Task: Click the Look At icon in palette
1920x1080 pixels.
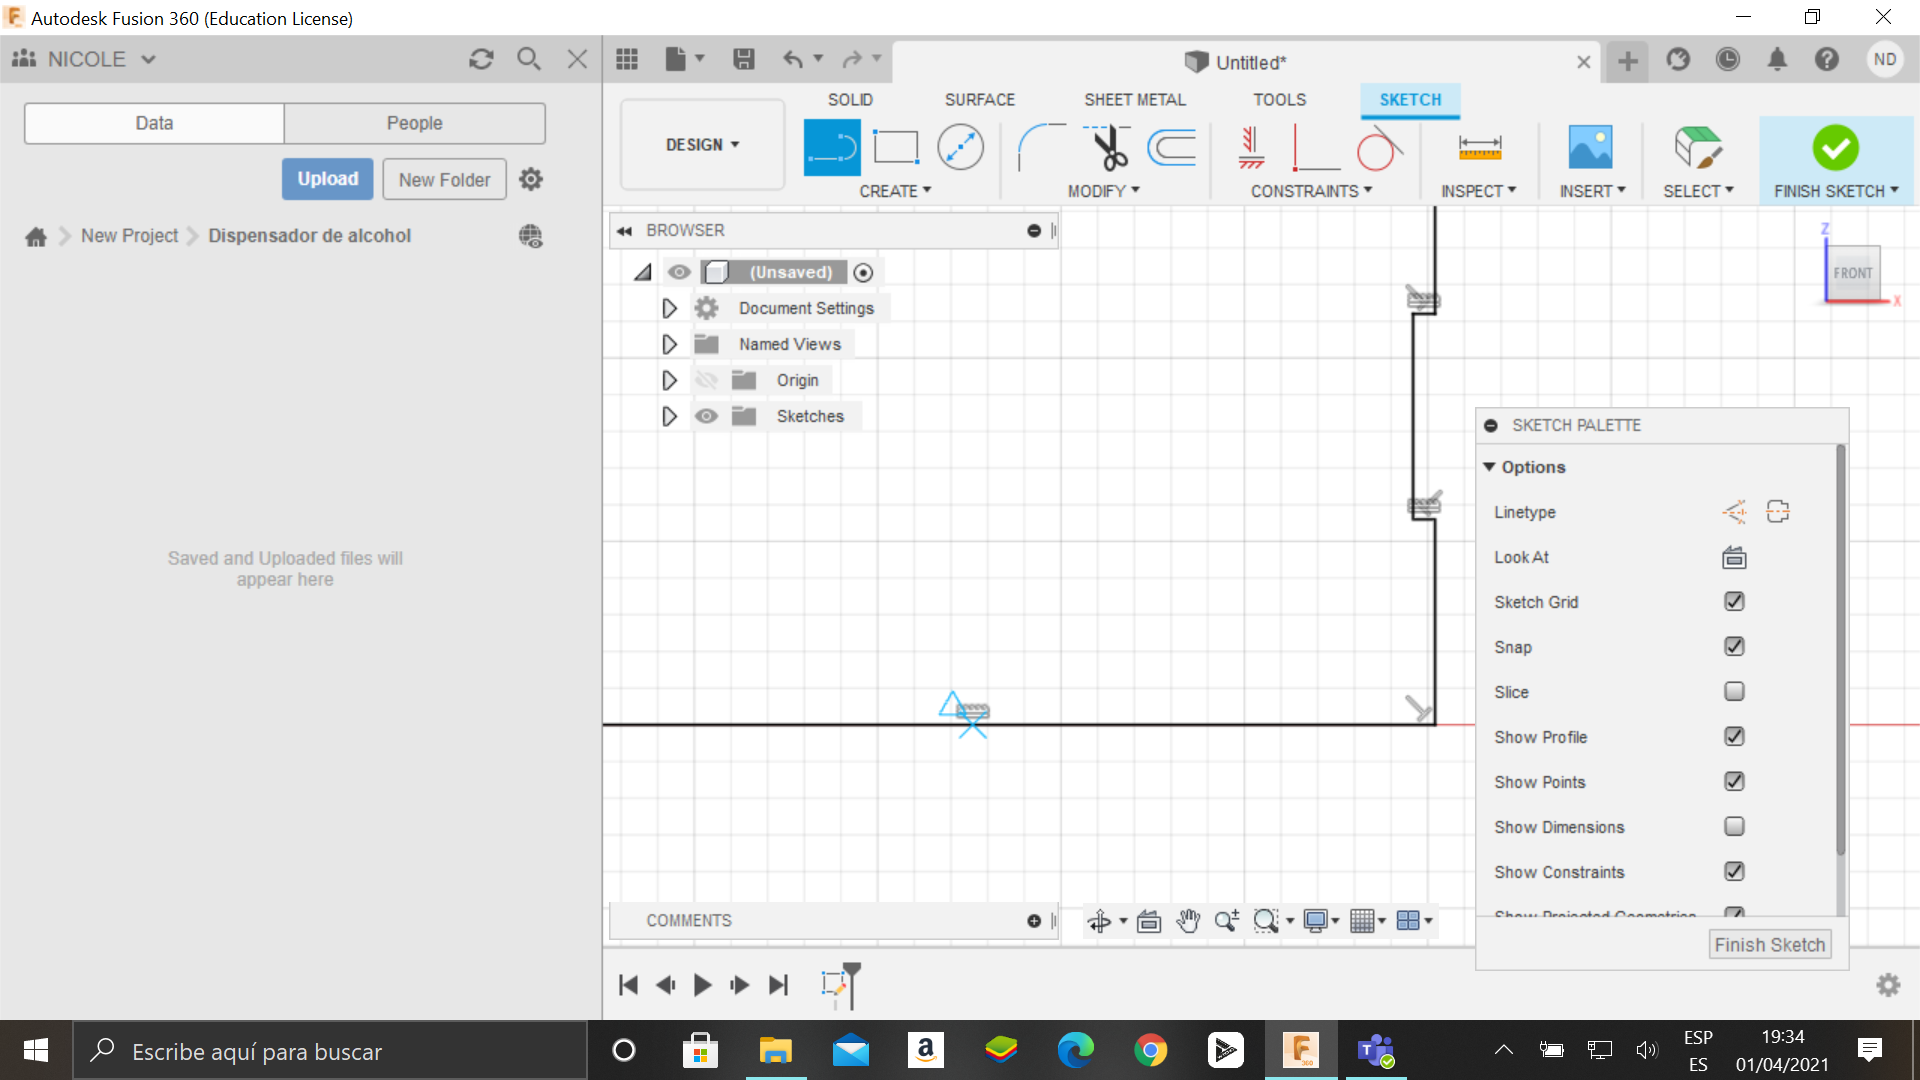Action: [x=1734, y=558]
